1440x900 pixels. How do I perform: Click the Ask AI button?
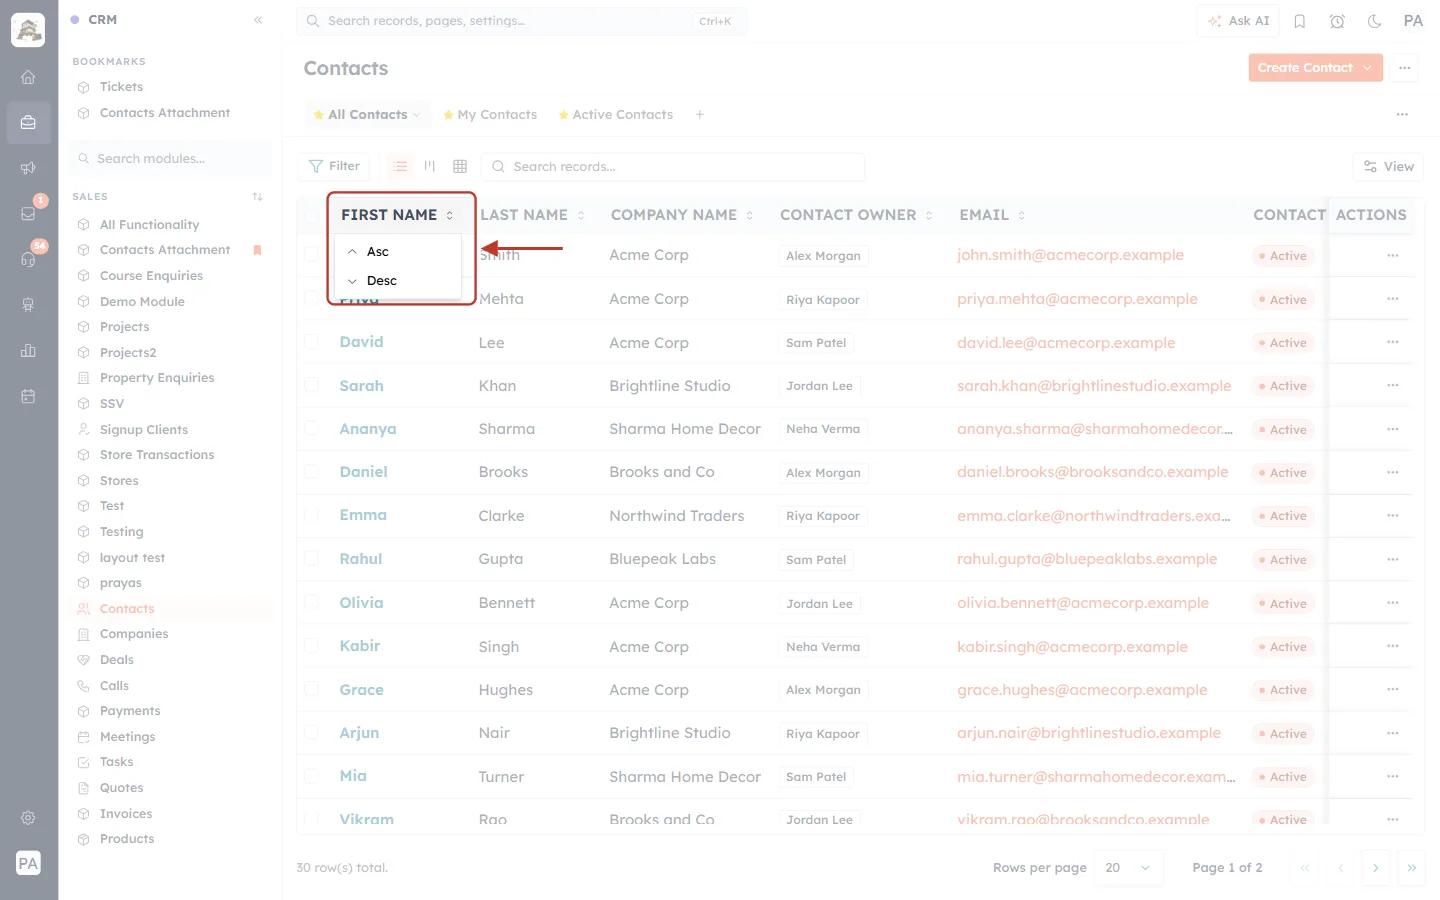(1238, 21)
